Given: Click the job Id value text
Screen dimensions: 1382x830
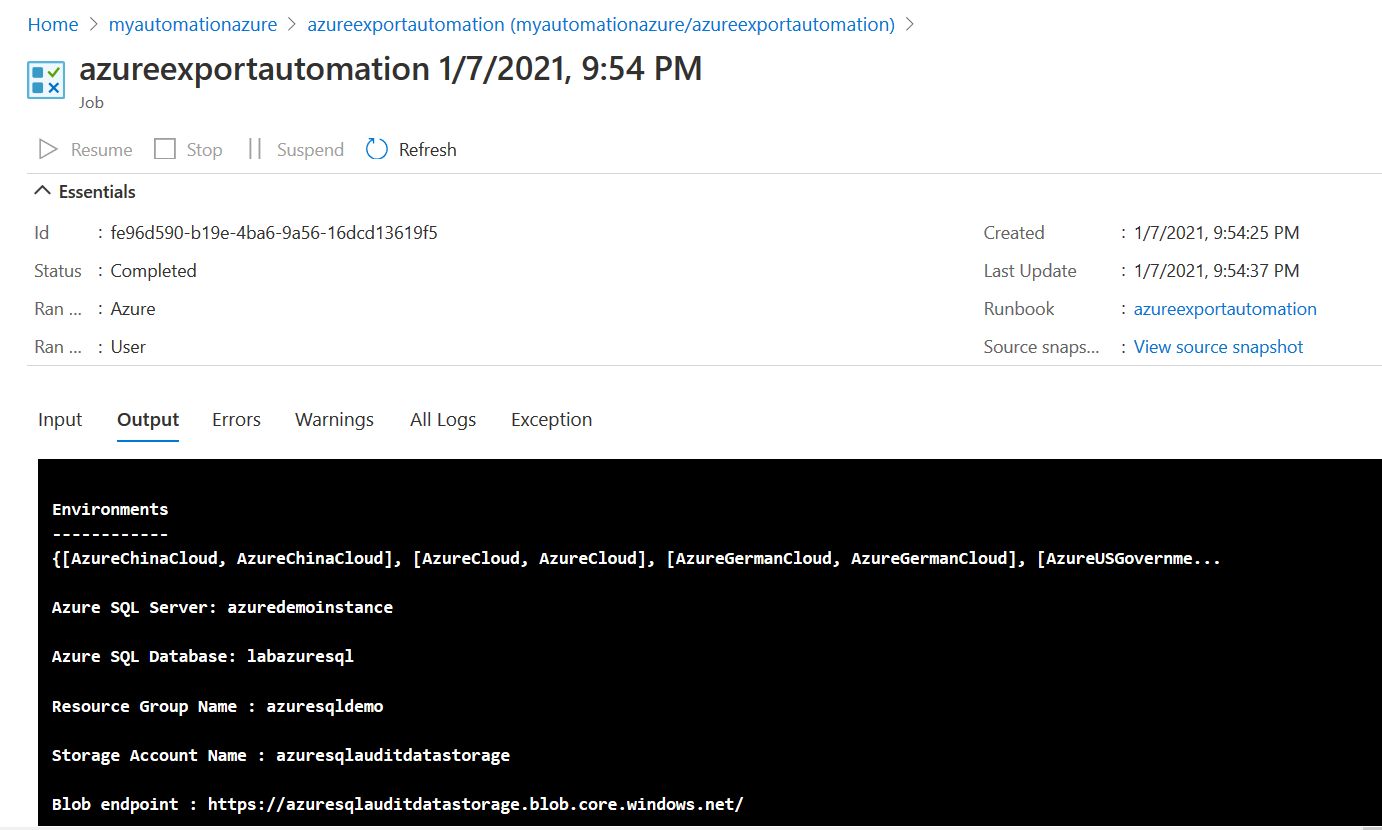Looking at the screenshot, I should point(274,233).
